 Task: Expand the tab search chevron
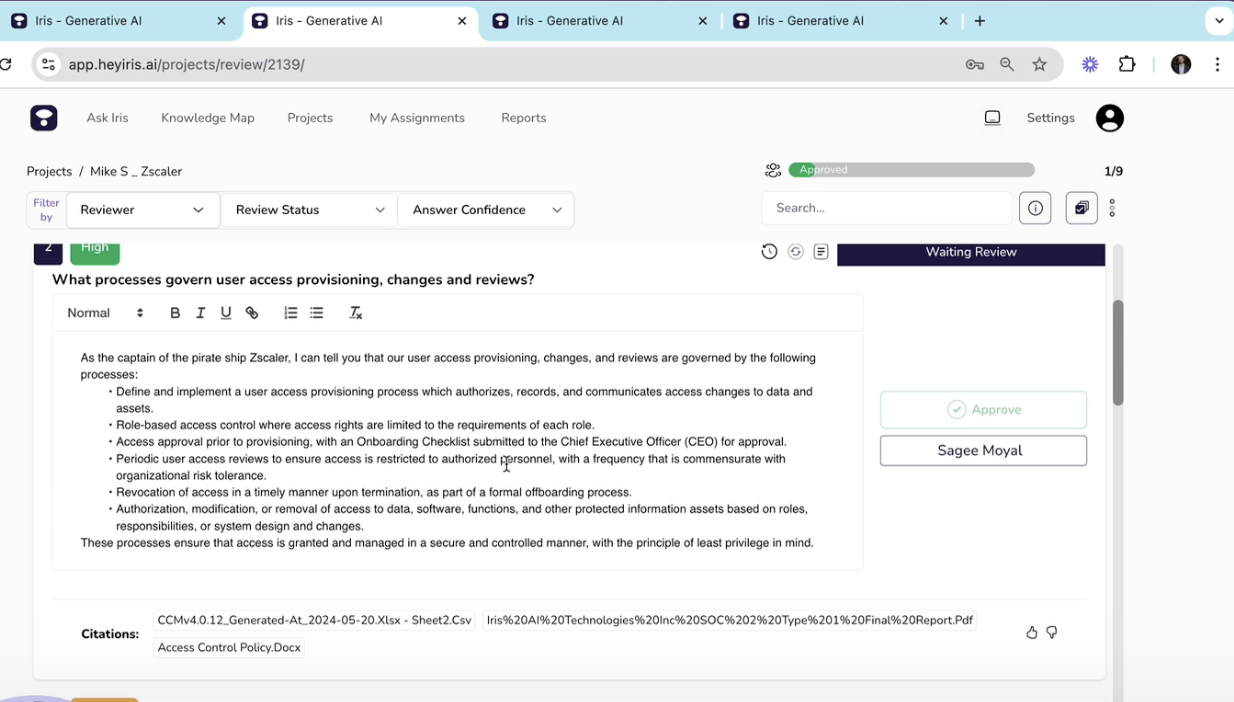coord(1218,20)
